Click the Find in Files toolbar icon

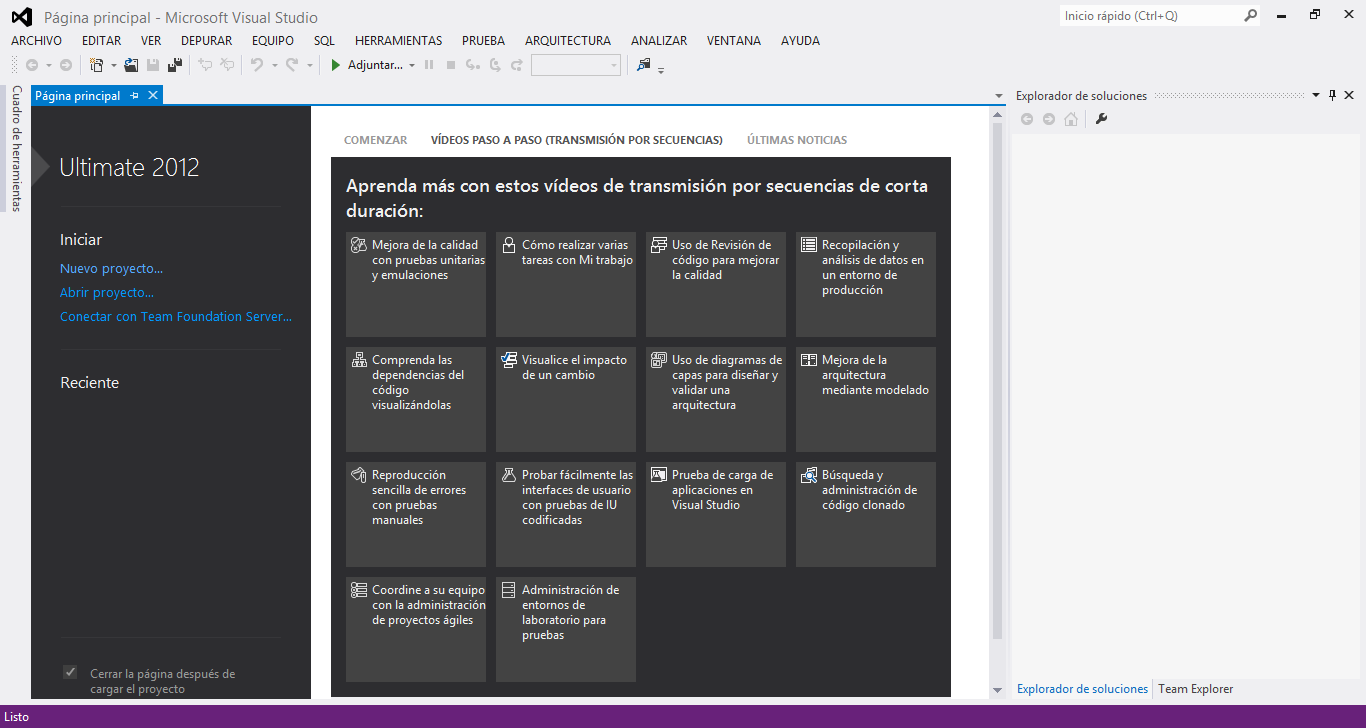coord(643,65)
